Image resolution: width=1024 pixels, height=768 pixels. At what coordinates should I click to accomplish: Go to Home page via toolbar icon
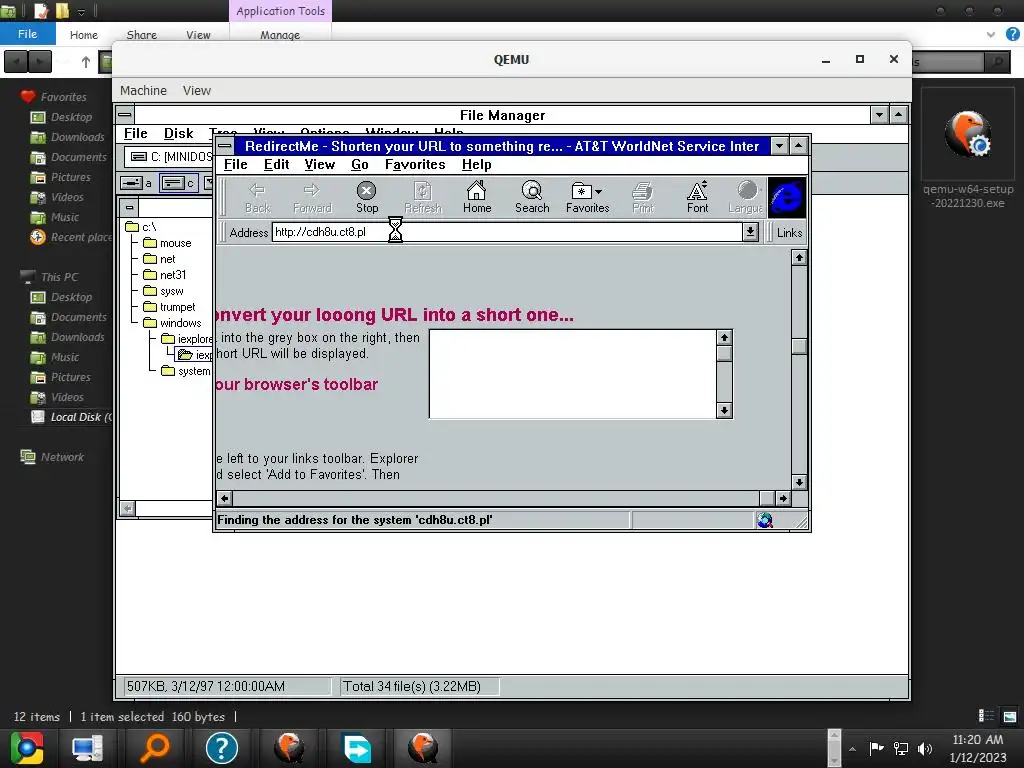(477, 197)
